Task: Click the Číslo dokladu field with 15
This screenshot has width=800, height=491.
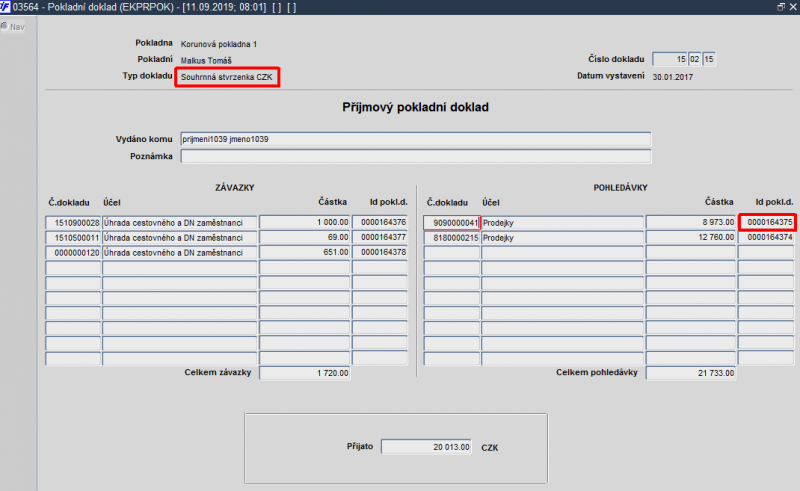Action: click(x=670, y=59)
